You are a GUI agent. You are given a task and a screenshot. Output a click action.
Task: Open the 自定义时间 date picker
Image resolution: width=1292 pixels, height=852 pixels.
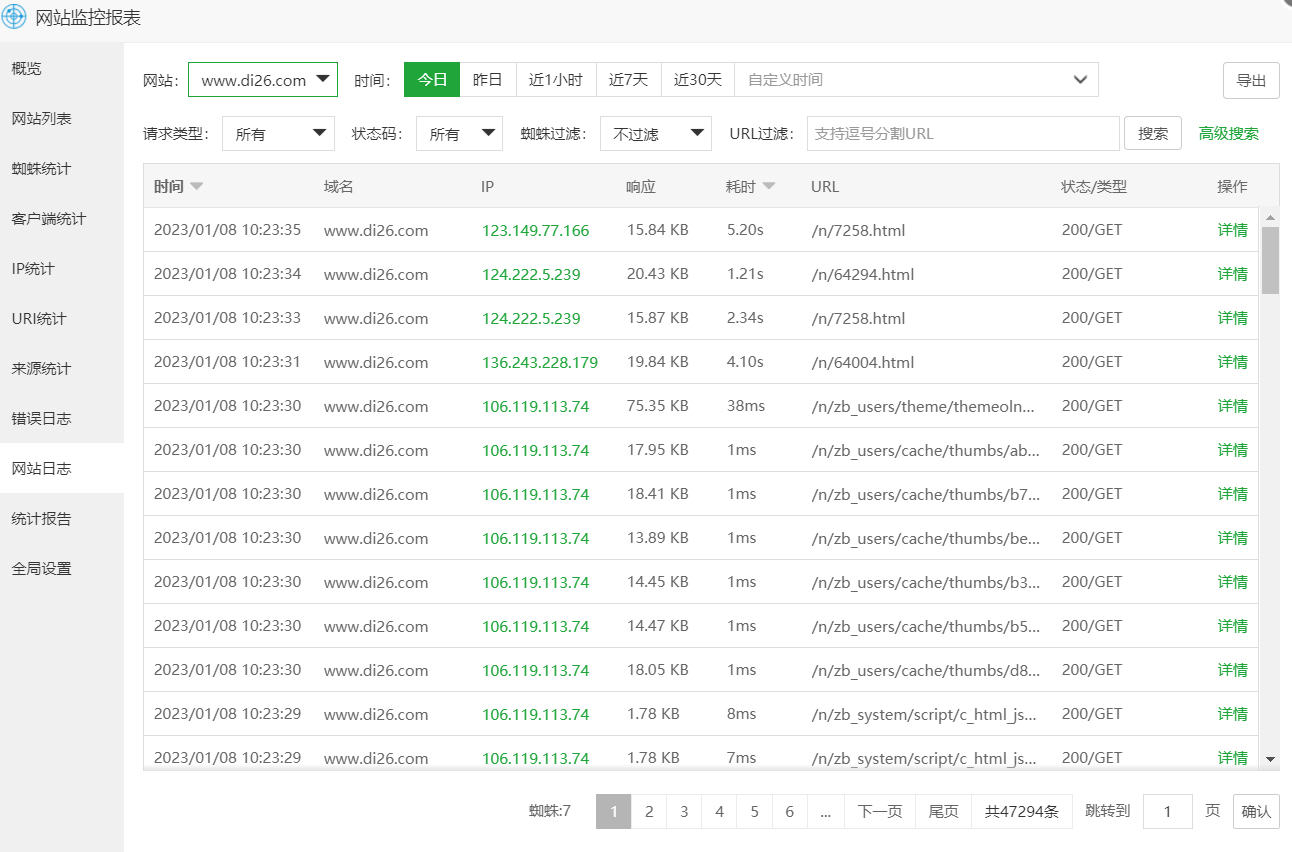click(x=916, y=80)
